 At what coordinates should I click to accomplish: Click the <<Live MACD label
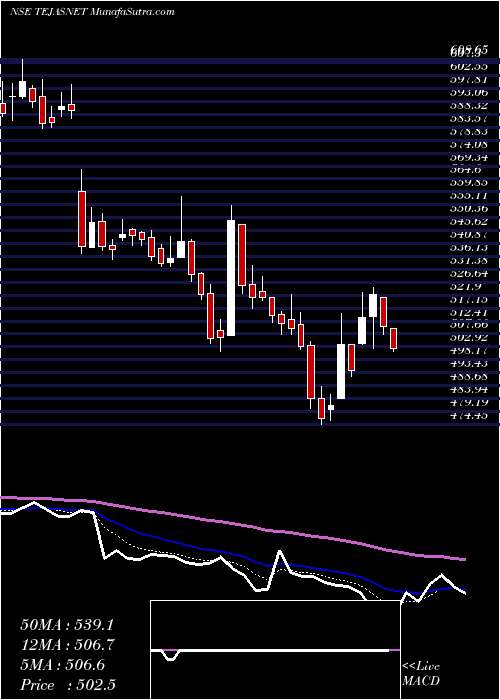click(421, 674)
